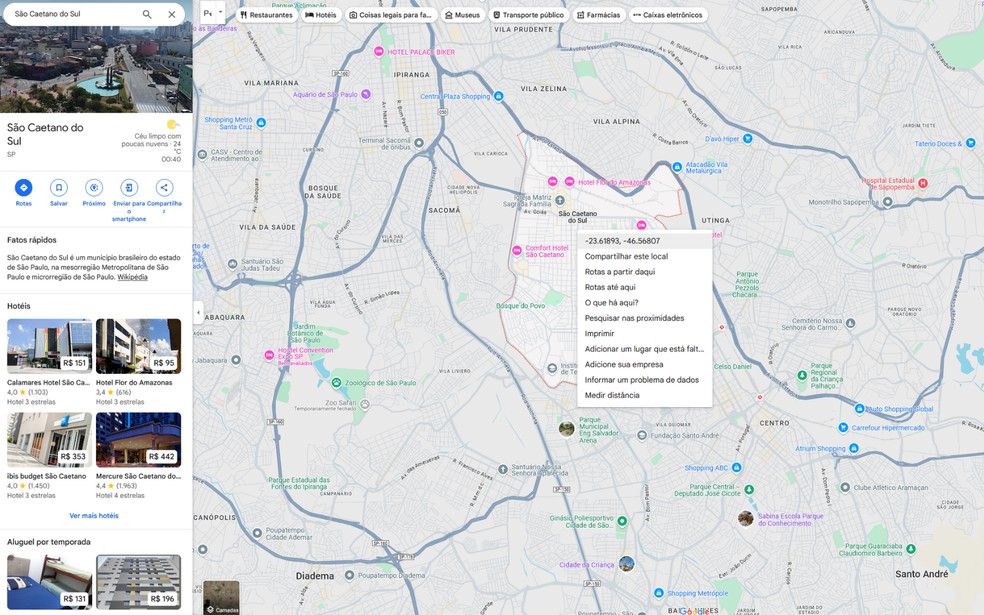Click the Cidade da Criança photo pin
The width and height of the screenshot is (984, 615).
(x=626, y=564)
